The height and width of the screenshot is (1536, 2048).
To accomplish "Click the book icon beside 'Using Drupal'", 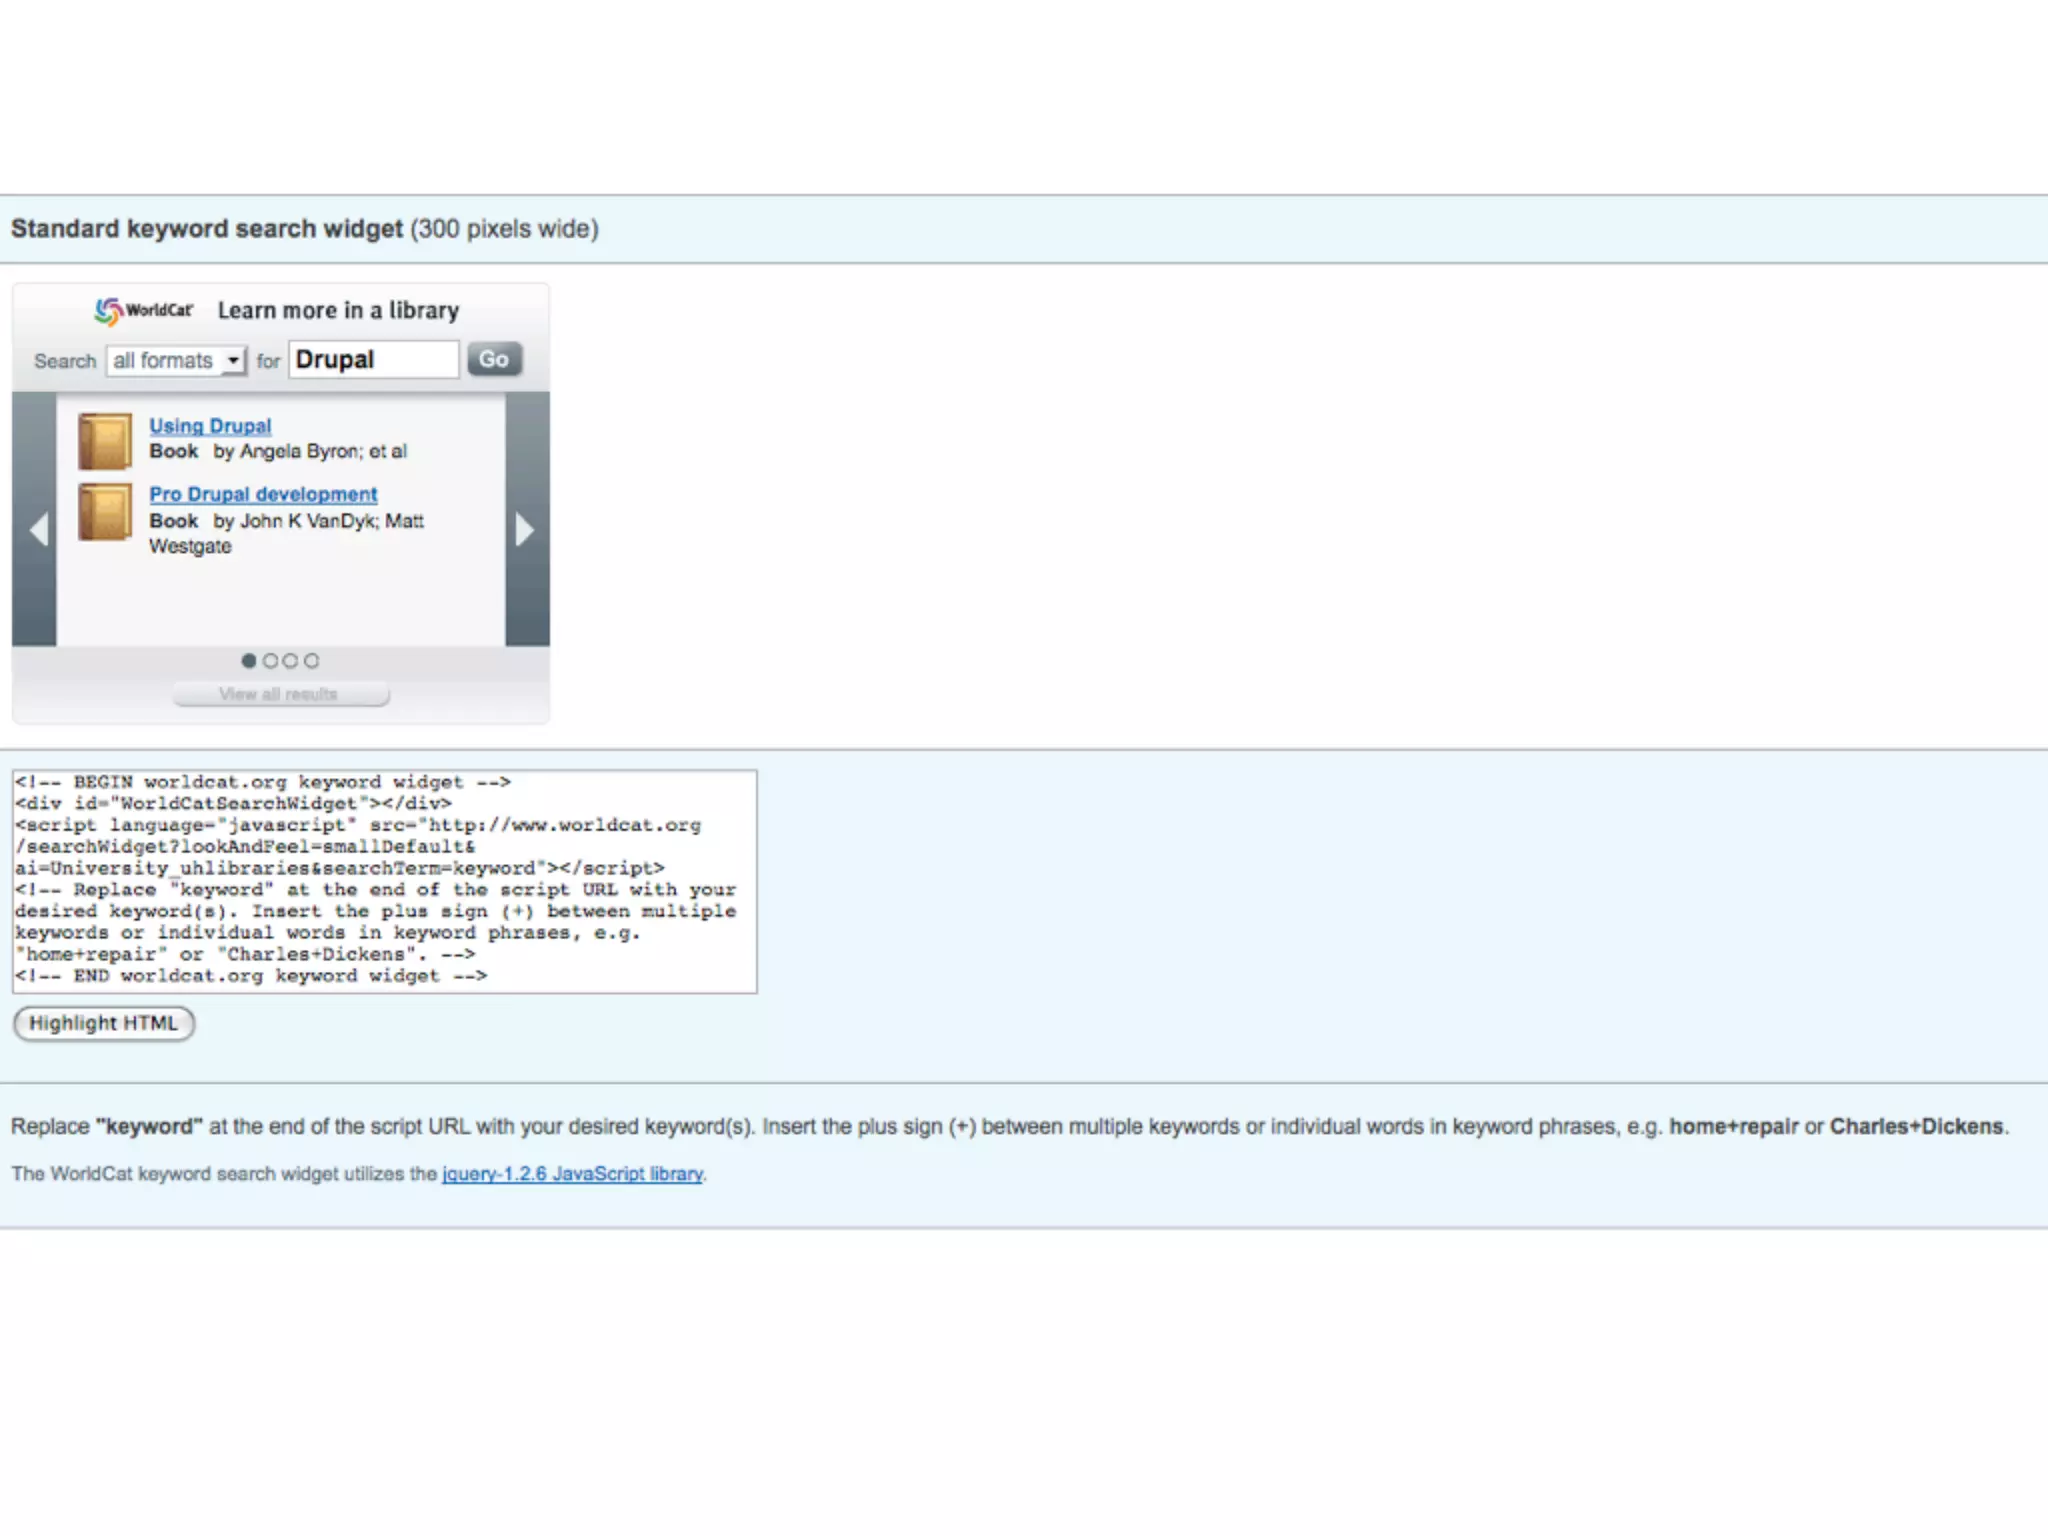I will [105, 441].
